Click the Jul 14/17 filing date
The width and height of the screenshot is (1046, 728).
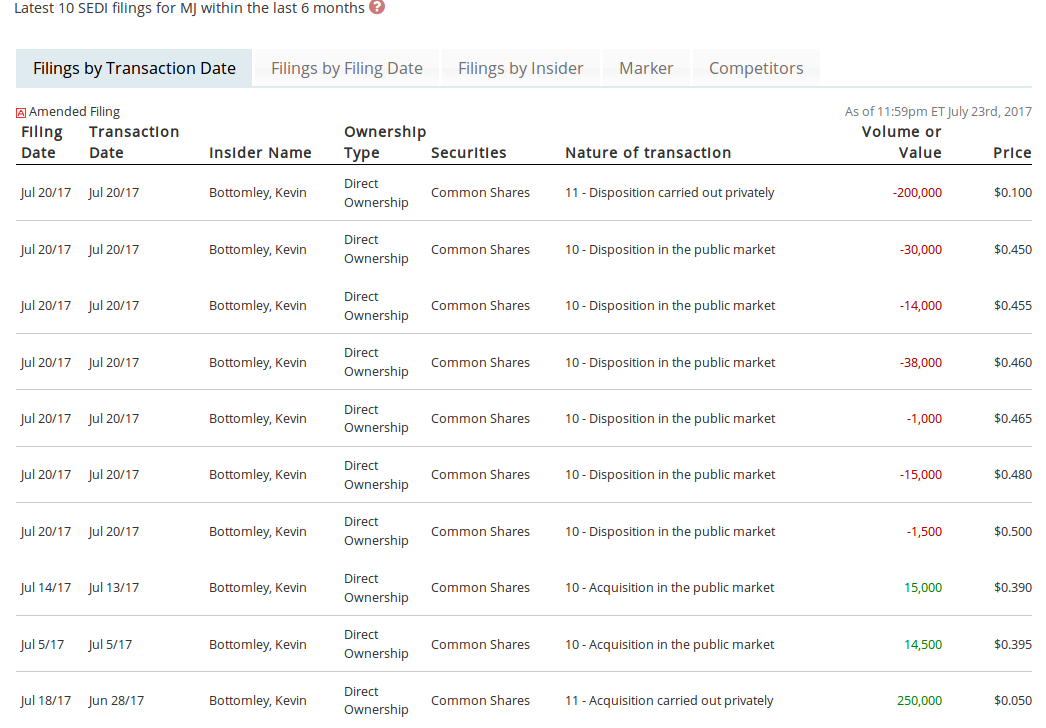[x=45, y=588]
